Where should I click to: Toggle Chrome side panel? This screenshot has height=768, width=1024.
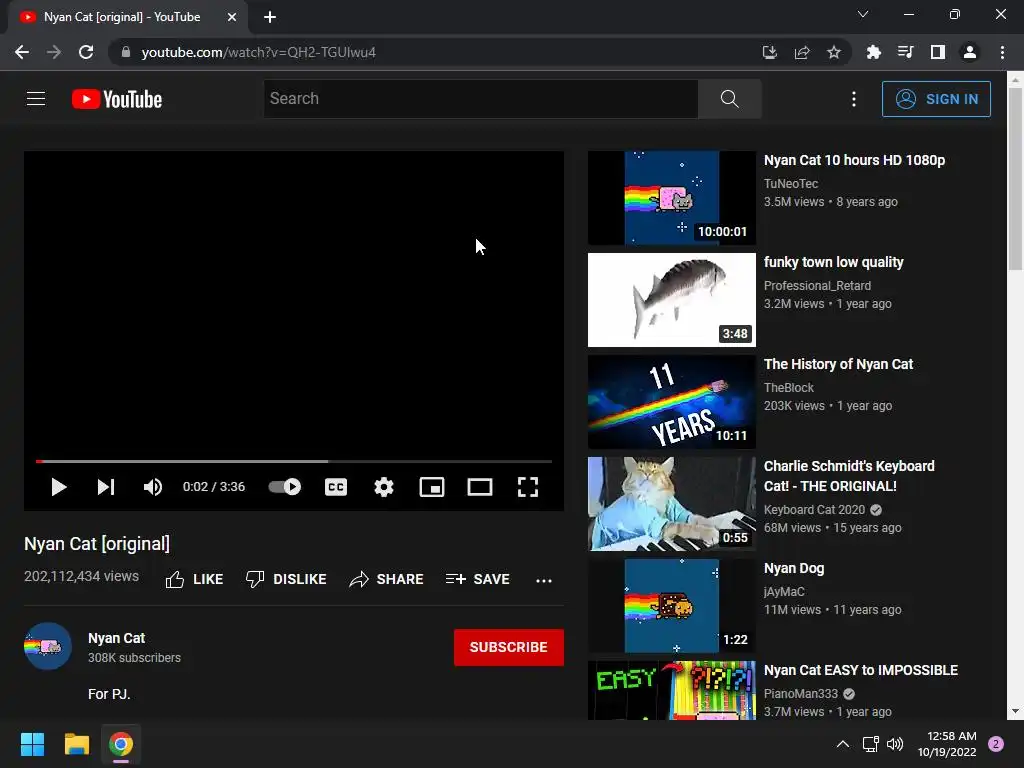pyautogui.click(x=938, y=52)
